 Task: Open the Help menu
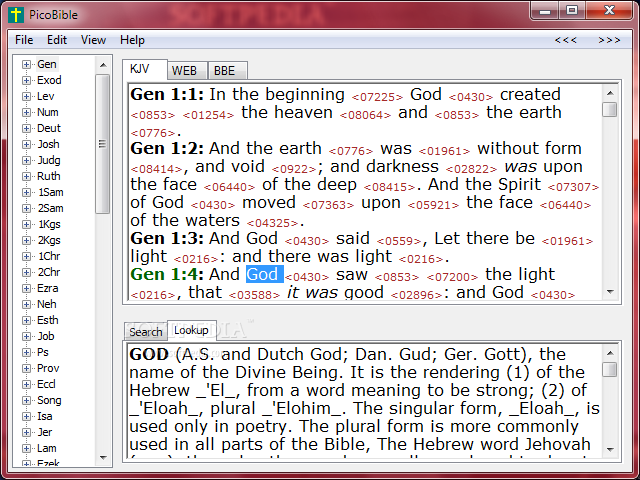pyautogui.click(x=132, y=40)
